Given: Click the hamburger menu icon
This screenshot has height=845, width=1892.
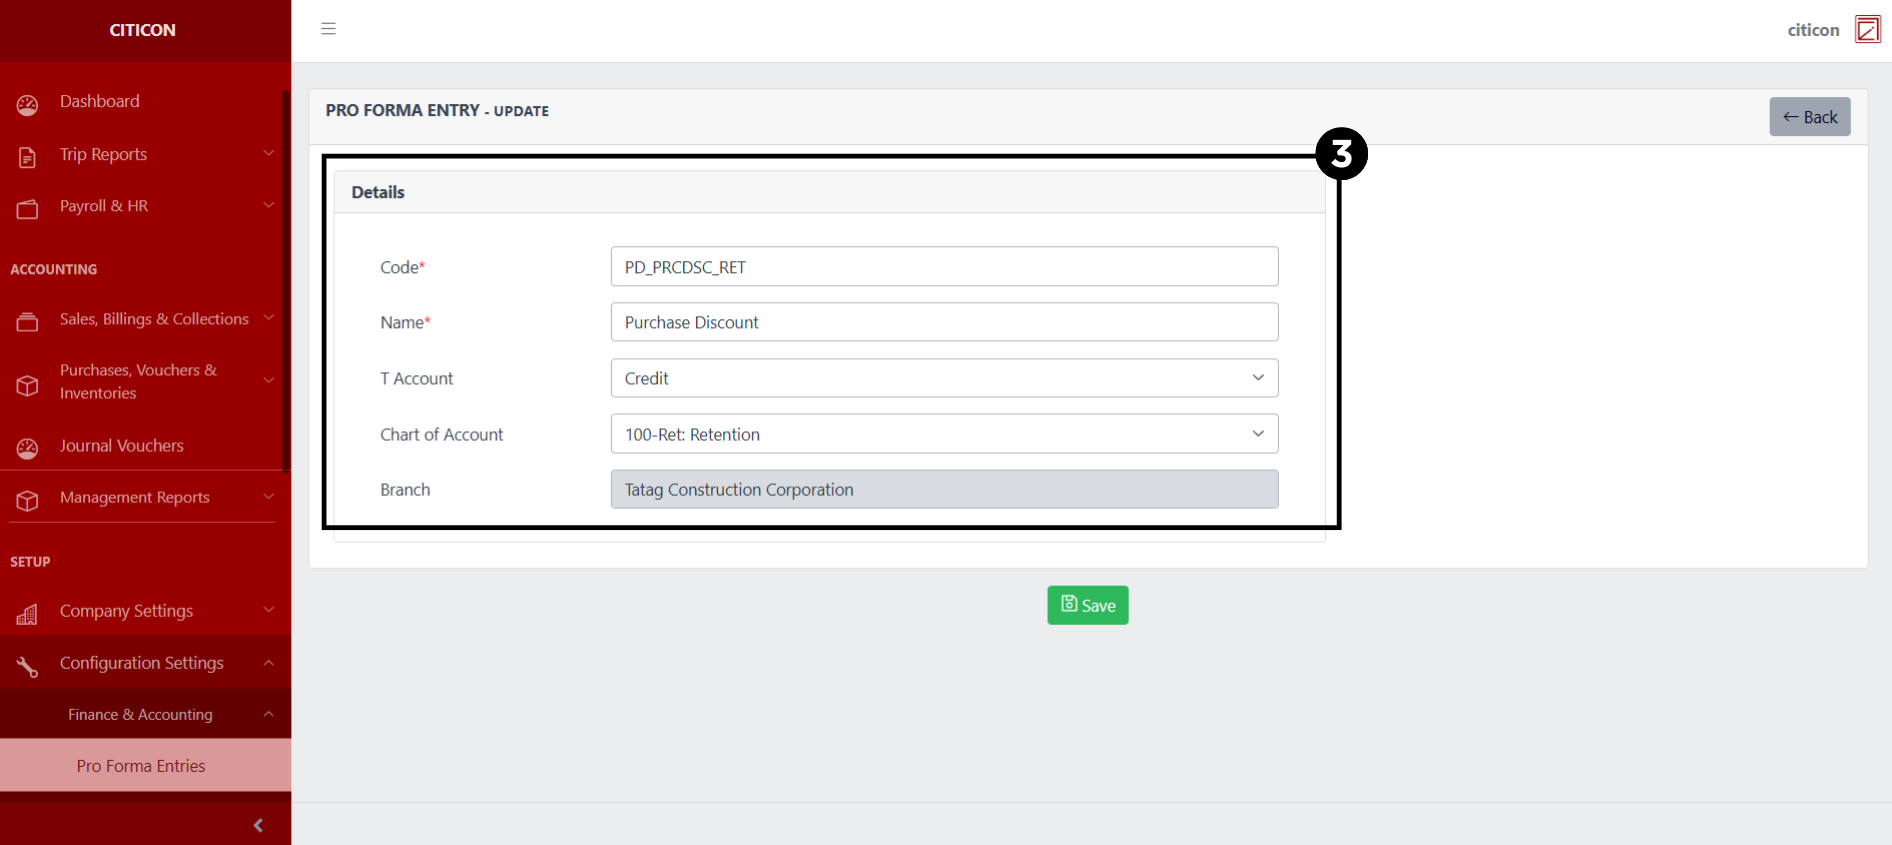Looking at the screenshot, I should [328, 29].
